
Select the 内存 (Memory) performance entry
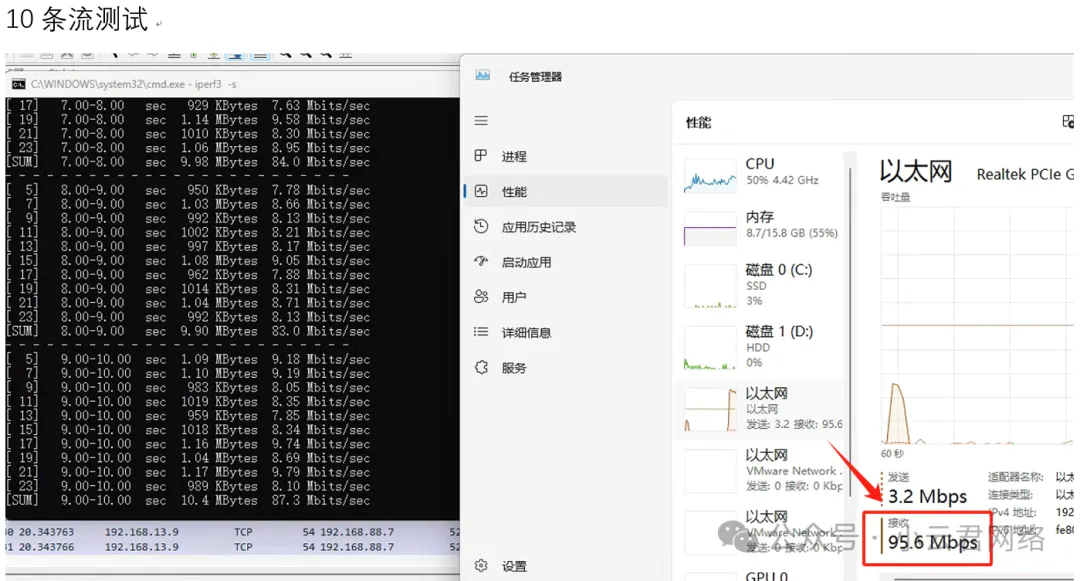tap(762, 226)
